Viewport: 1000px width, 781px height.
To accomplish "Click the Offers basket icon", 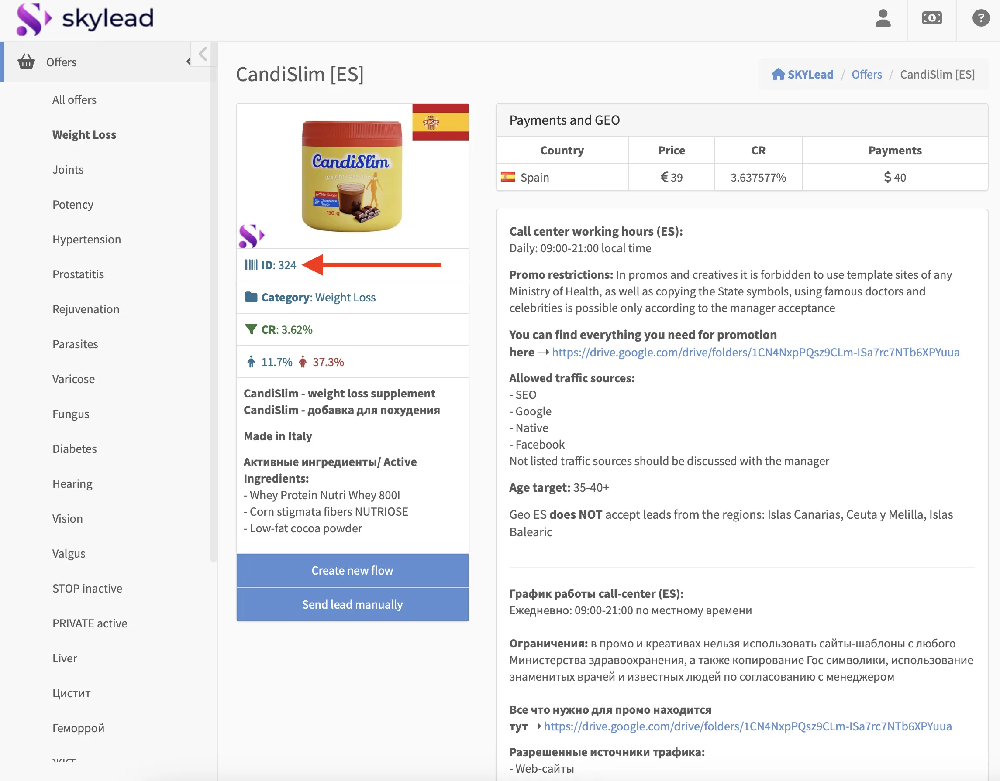I will [x=26, y=62].
